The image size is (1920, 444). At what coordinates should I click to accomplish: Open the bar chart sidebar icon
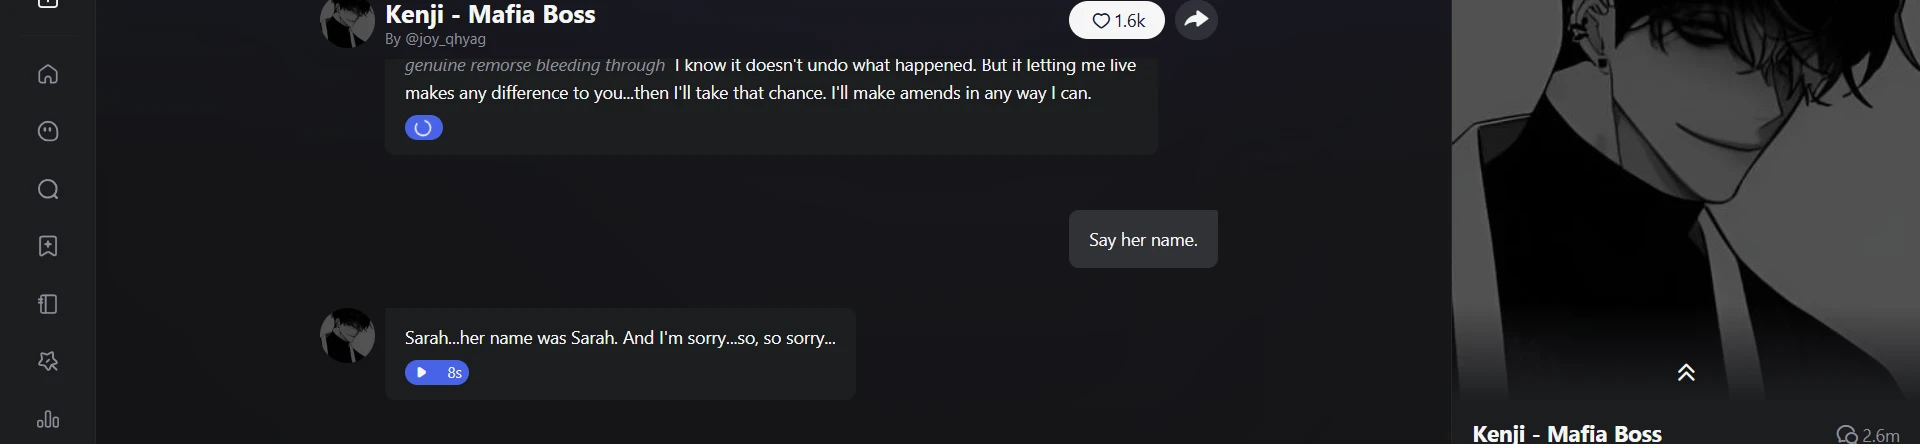coord(48,420)
